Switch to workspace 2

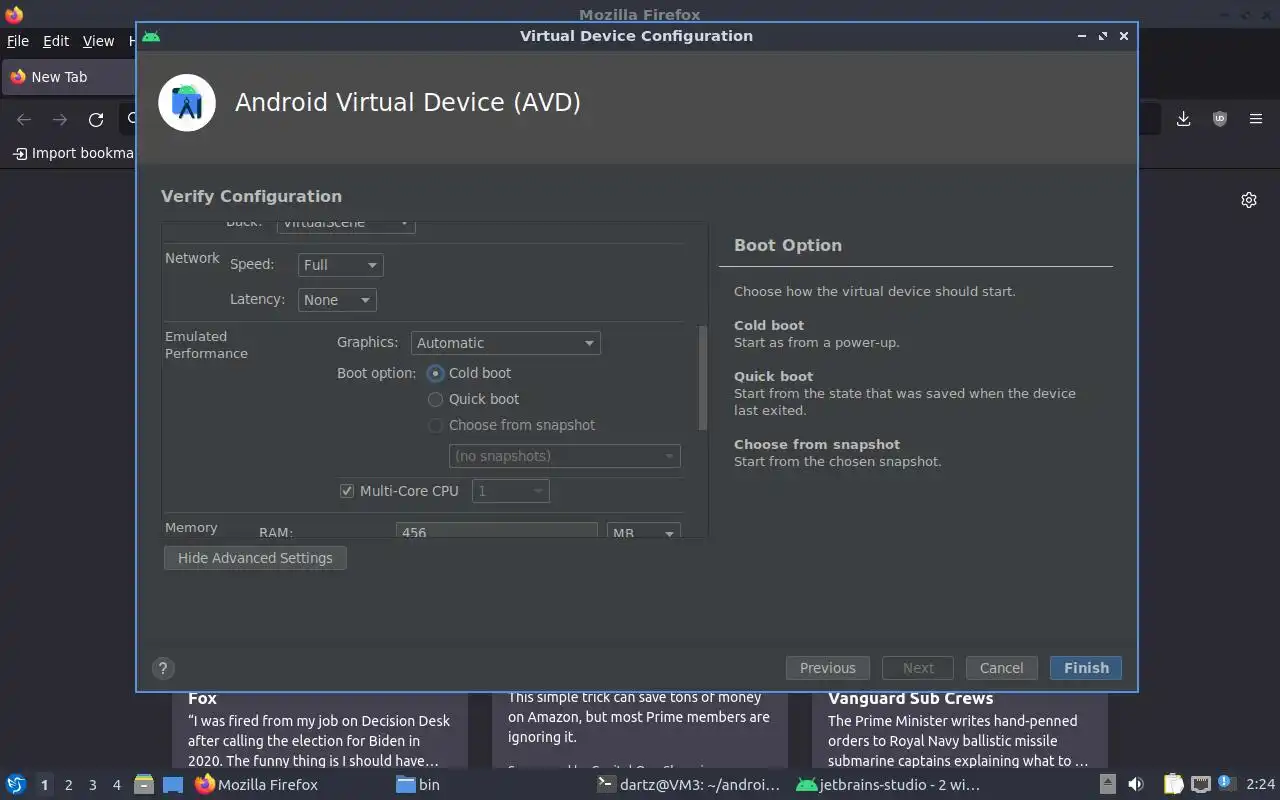pyautogui.click(x=68, y=785)
